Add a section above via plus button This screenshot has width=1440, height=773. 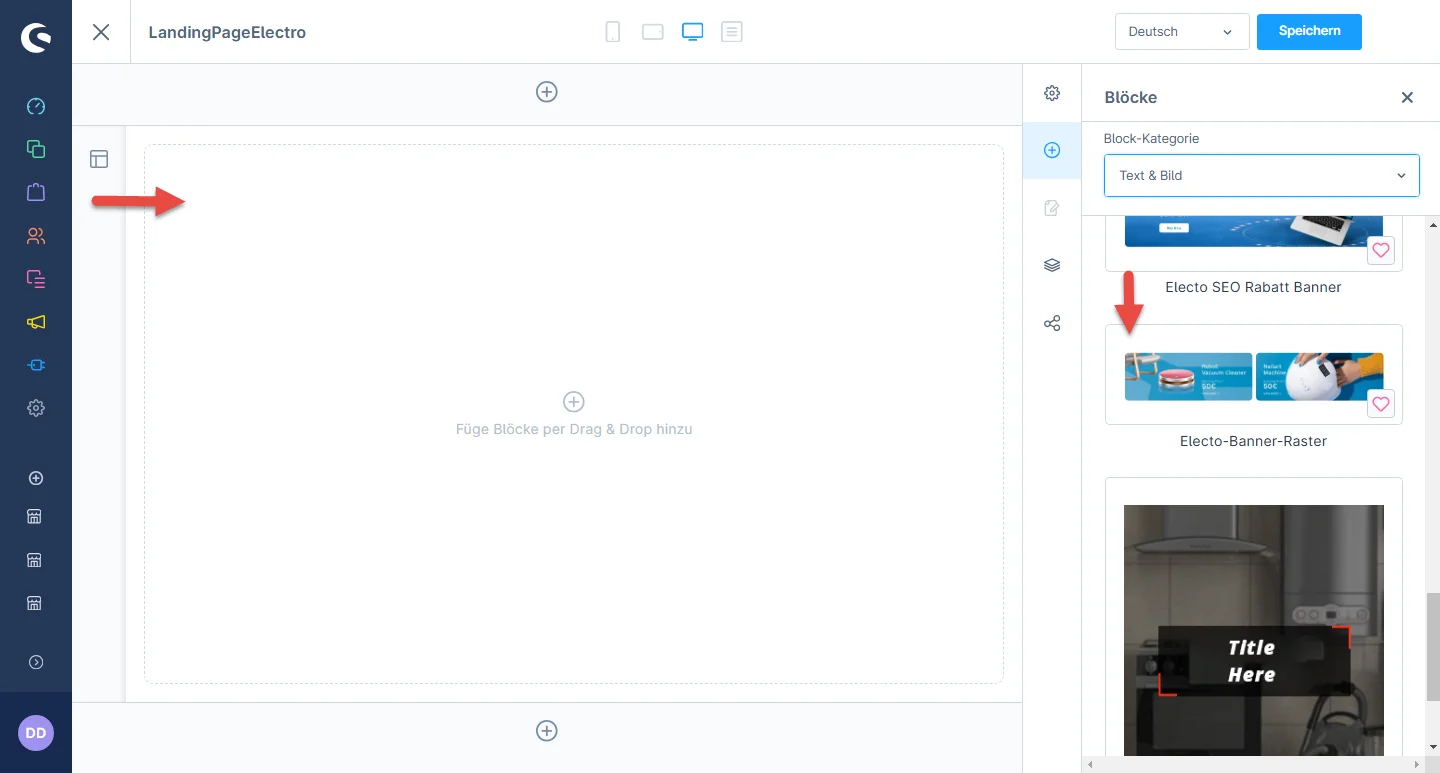click(547, 92)
